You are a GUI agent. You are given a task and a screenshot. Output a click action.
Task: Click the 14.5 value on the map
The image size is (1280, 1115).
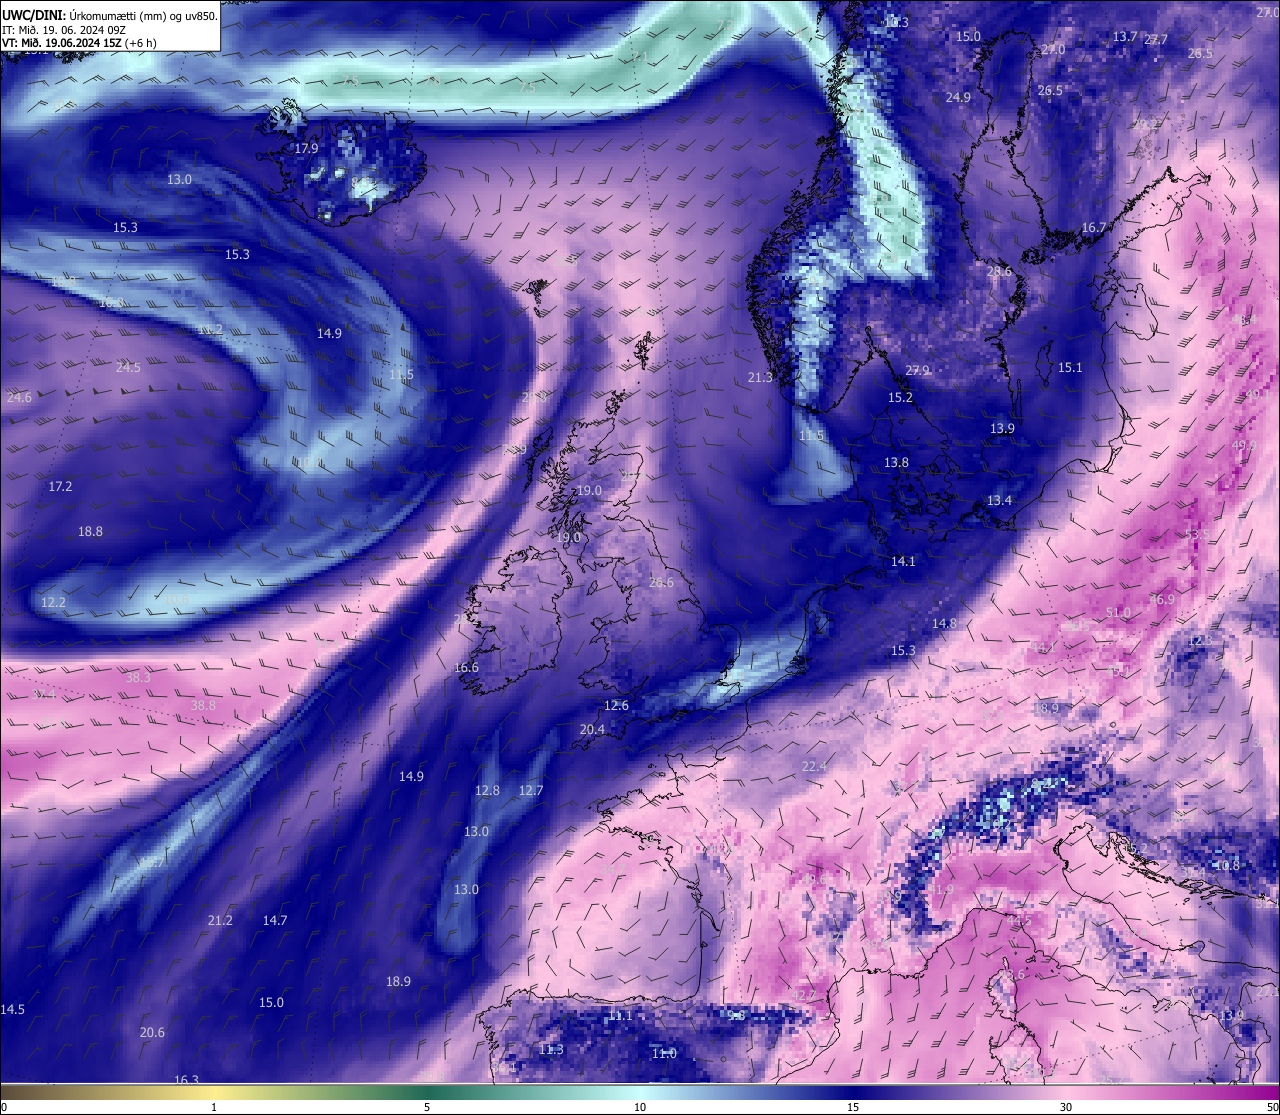tap(12, 1009)
